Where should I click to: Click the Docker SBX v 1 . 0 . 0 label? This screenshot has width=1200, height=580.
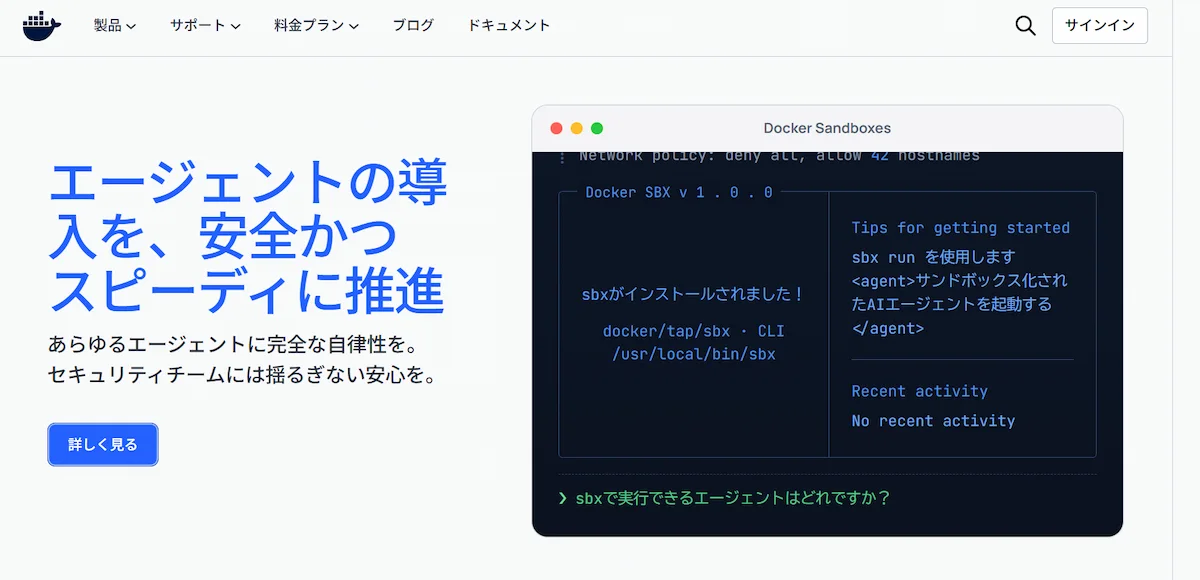[679, 192]
